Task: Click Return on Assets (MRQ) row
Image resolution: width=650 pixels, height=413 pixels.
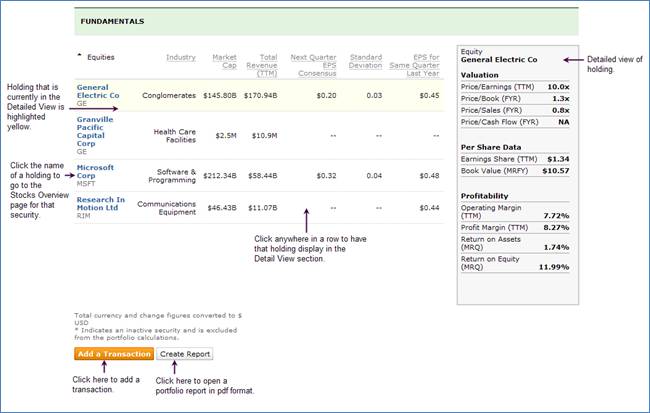Action: tap(515, 243)
